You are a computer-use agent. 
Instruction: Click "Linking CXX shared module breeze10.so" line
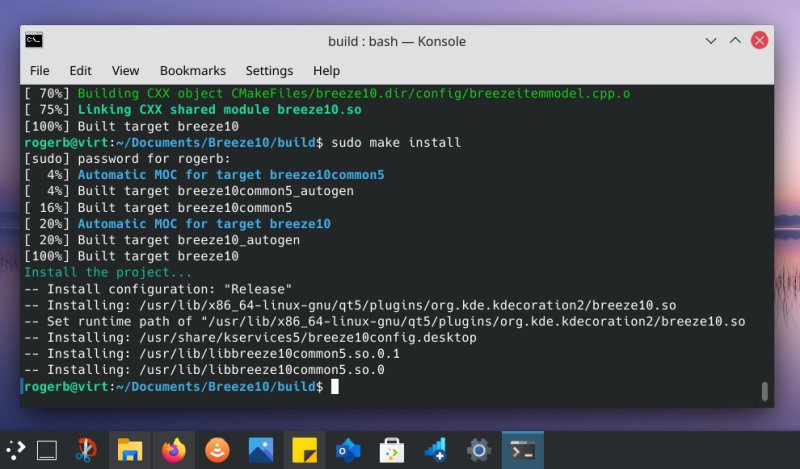pyautogui.click(x=219, y=110)
